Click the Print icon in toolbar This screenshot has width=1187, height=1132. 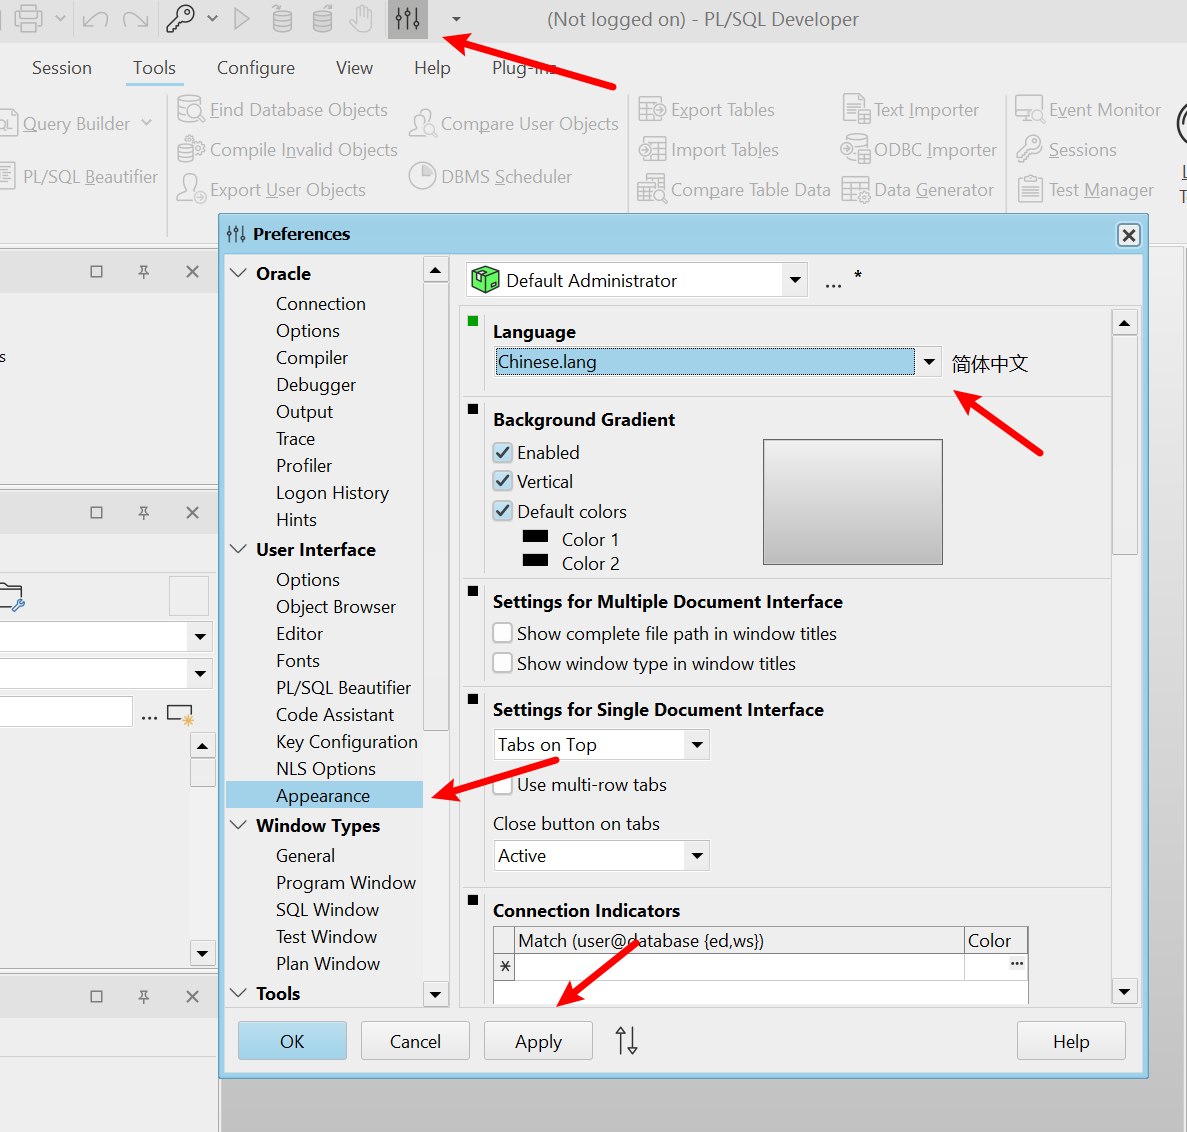28,19
